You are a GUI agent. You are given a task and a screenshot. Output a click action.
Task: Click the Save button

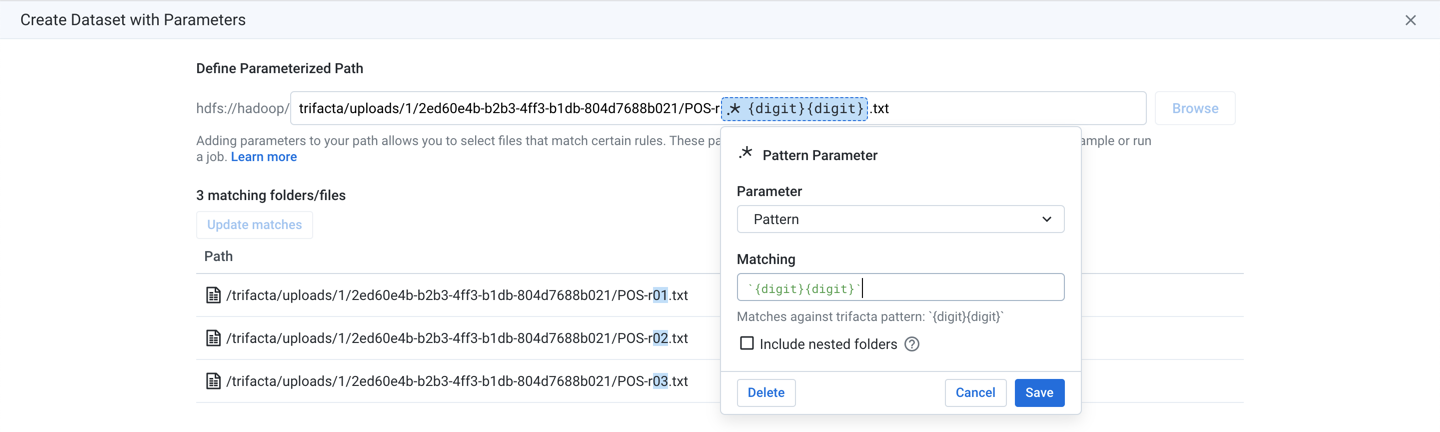pos(1039,393)
